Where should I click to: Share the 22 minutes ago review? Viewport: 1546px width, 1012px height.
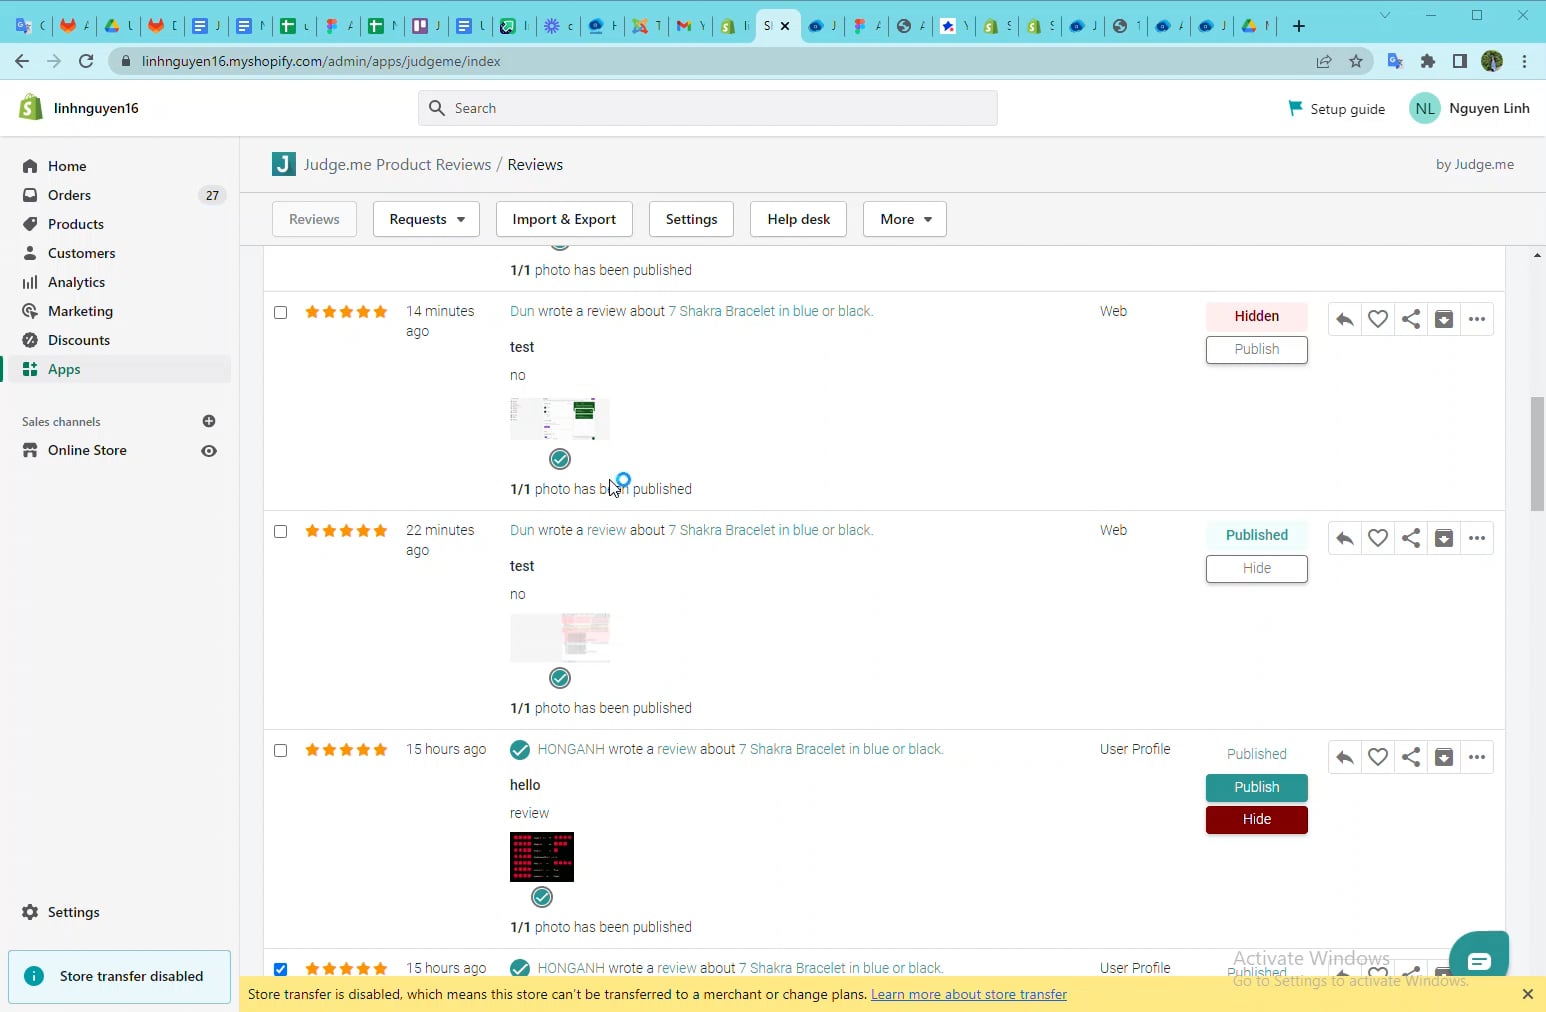point(1411,539)
